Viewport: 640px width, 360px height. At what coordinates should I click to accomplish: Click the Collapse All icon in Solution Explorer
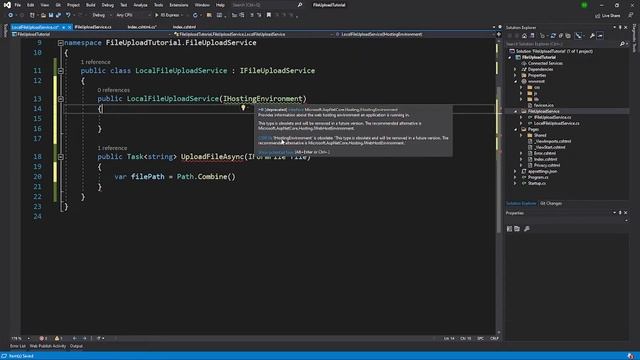[x=561, y=36]
